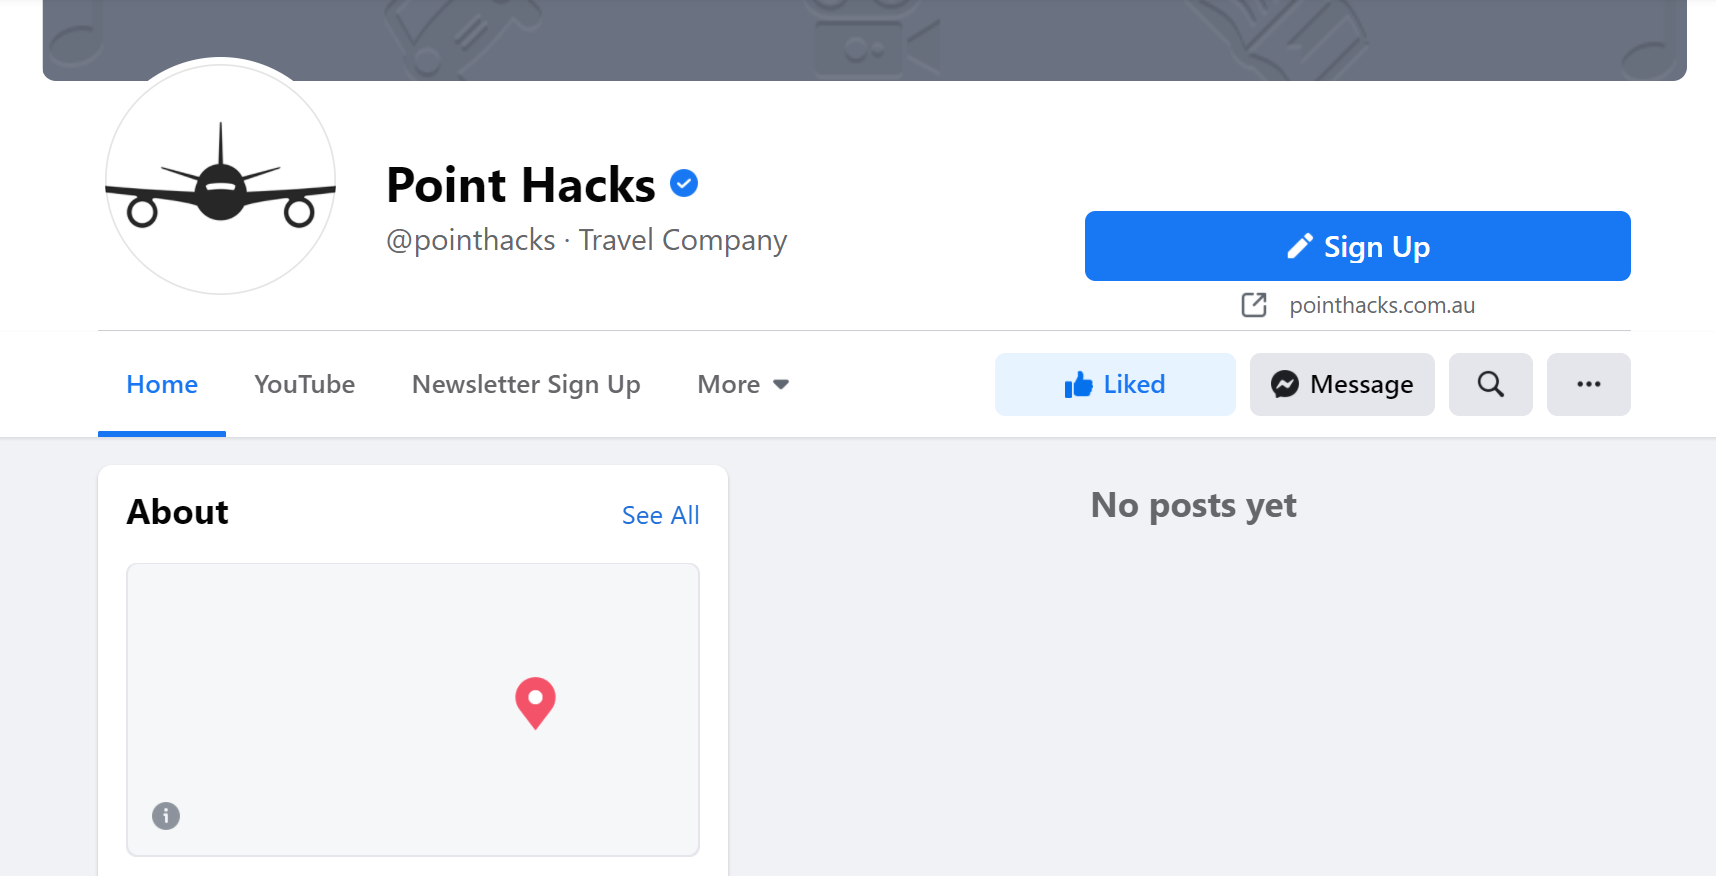The image size is (1716, 876).
Task: Click the thumbs-up icon on Liked button
Action: click(x=1078, y=383)
